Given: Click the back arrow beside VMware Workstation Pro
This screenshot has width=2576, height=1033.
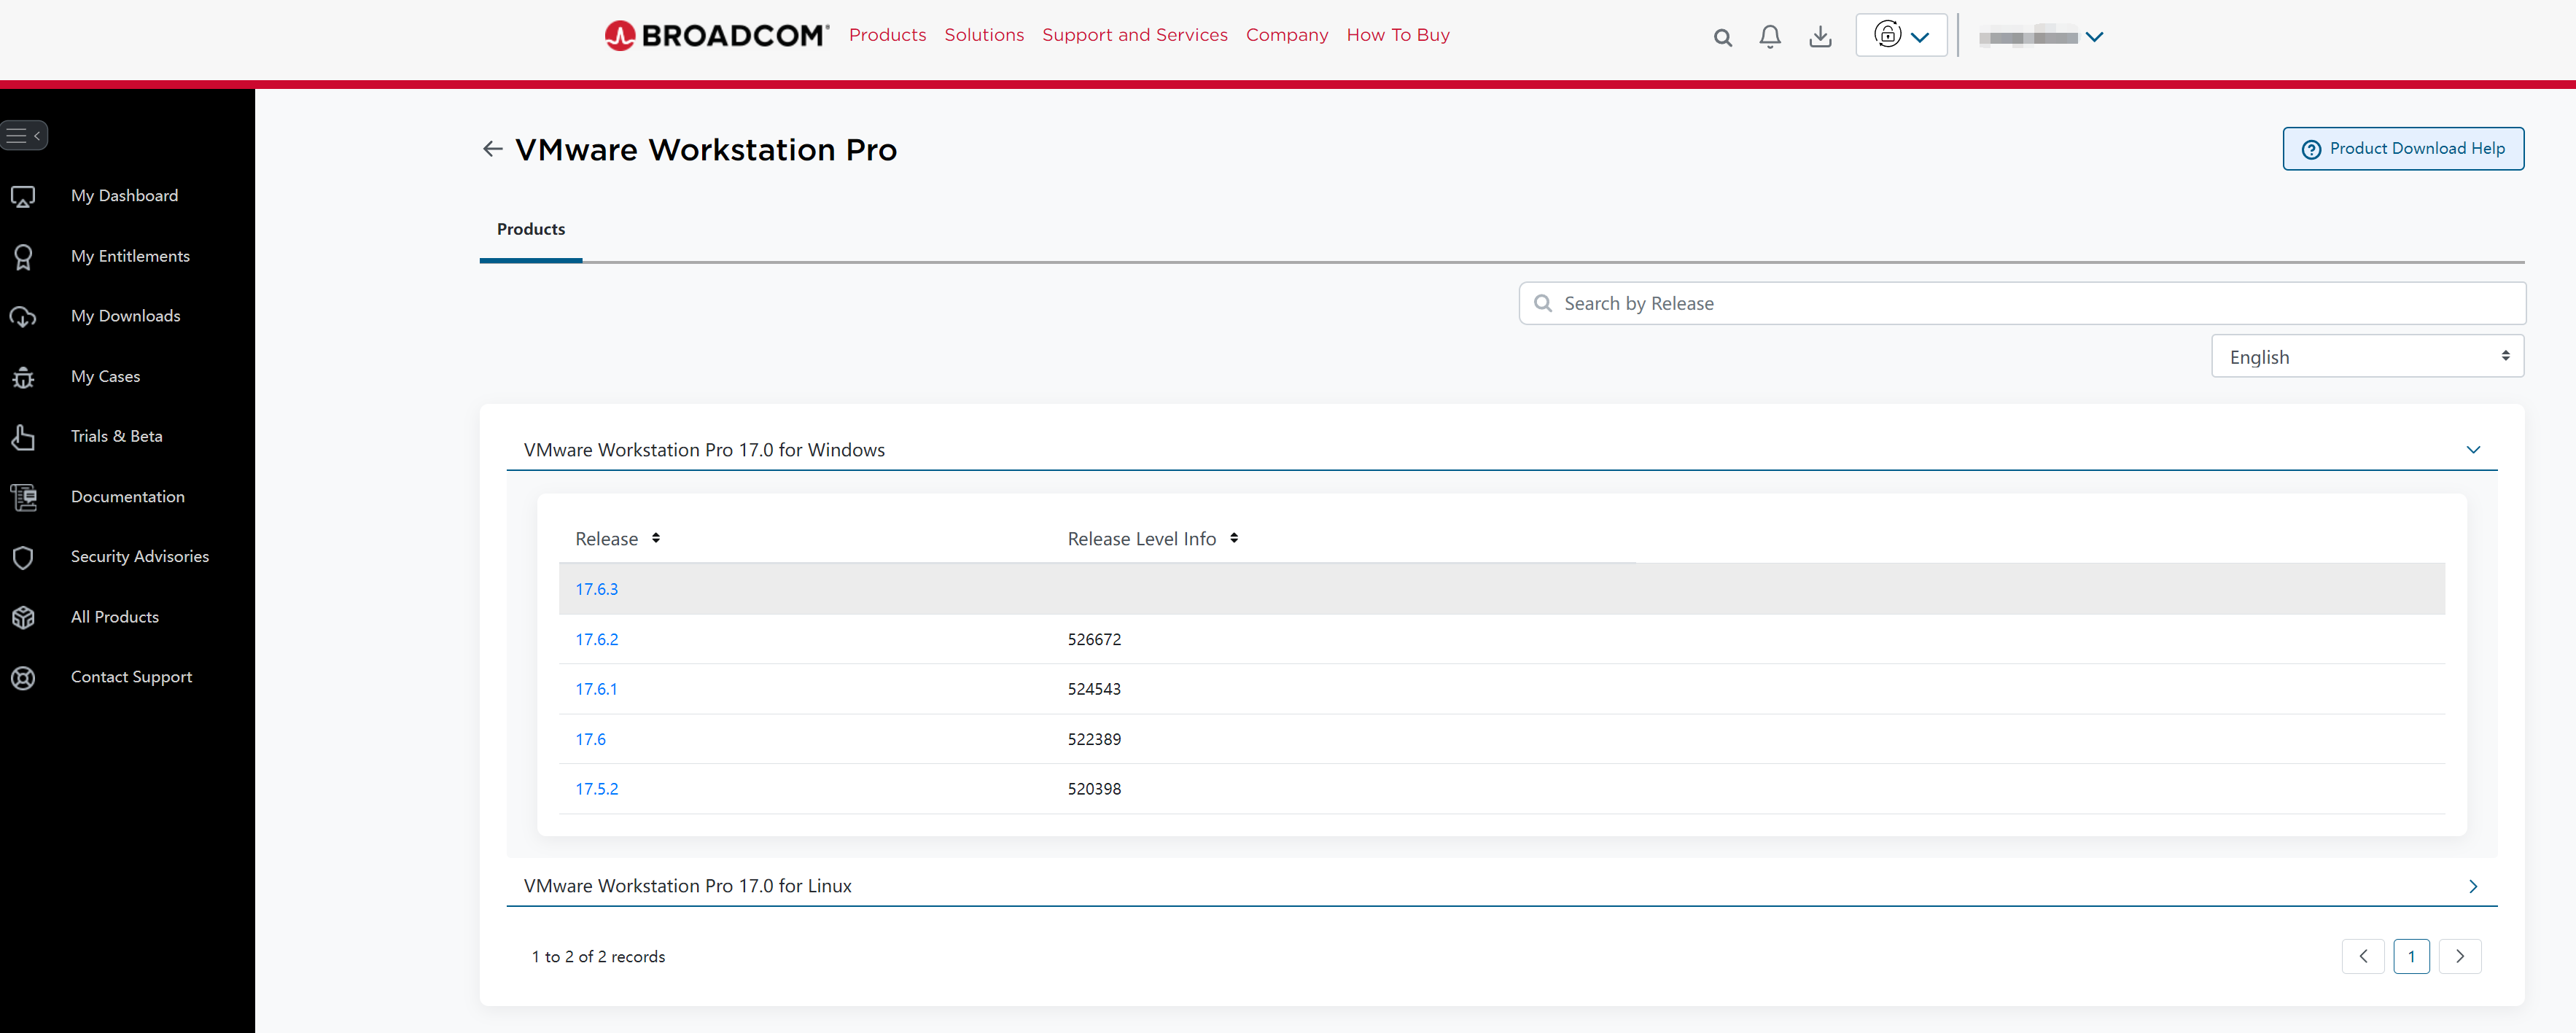Looking at the screenshot, I should (492, 149).
